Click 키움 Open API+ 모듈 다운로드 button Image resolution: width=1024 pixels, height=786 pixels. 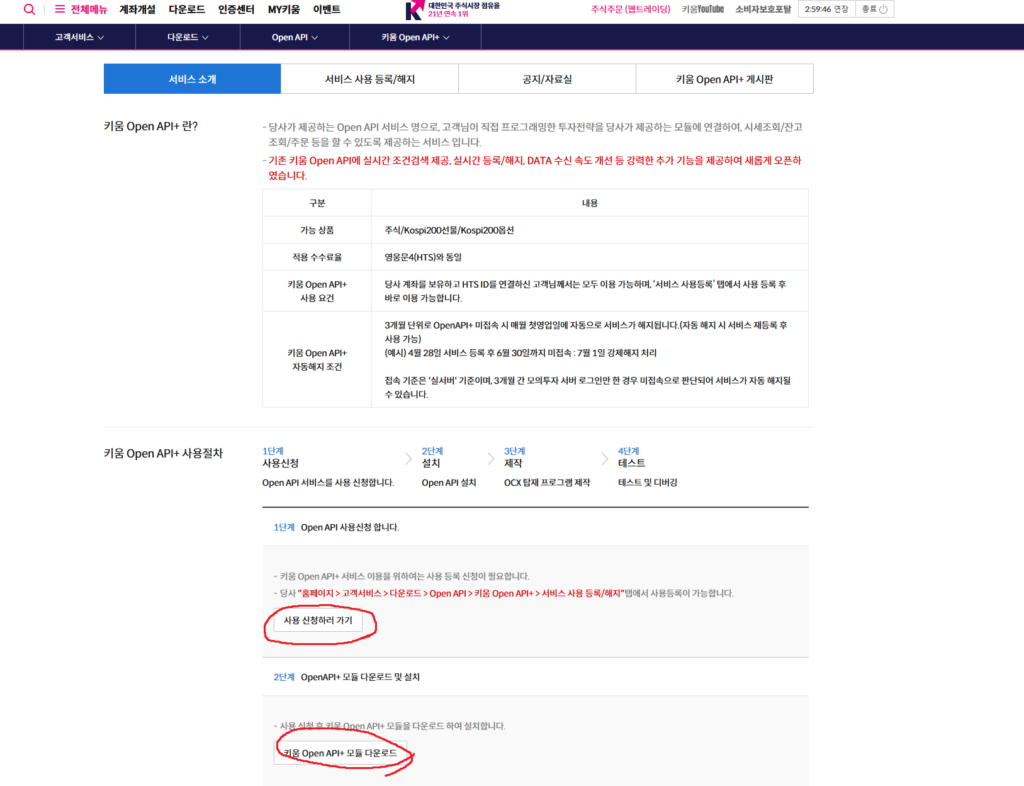(x=340, y=752)
